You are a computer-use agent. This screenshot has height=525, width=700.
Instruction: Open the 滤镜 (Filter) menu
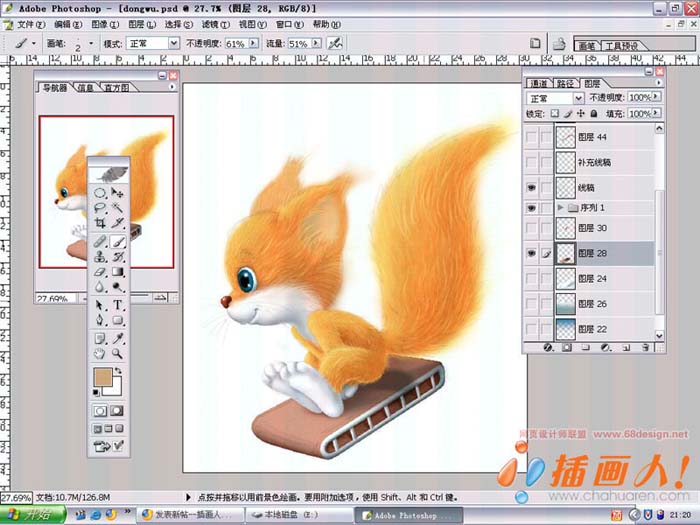pos(216,25)
